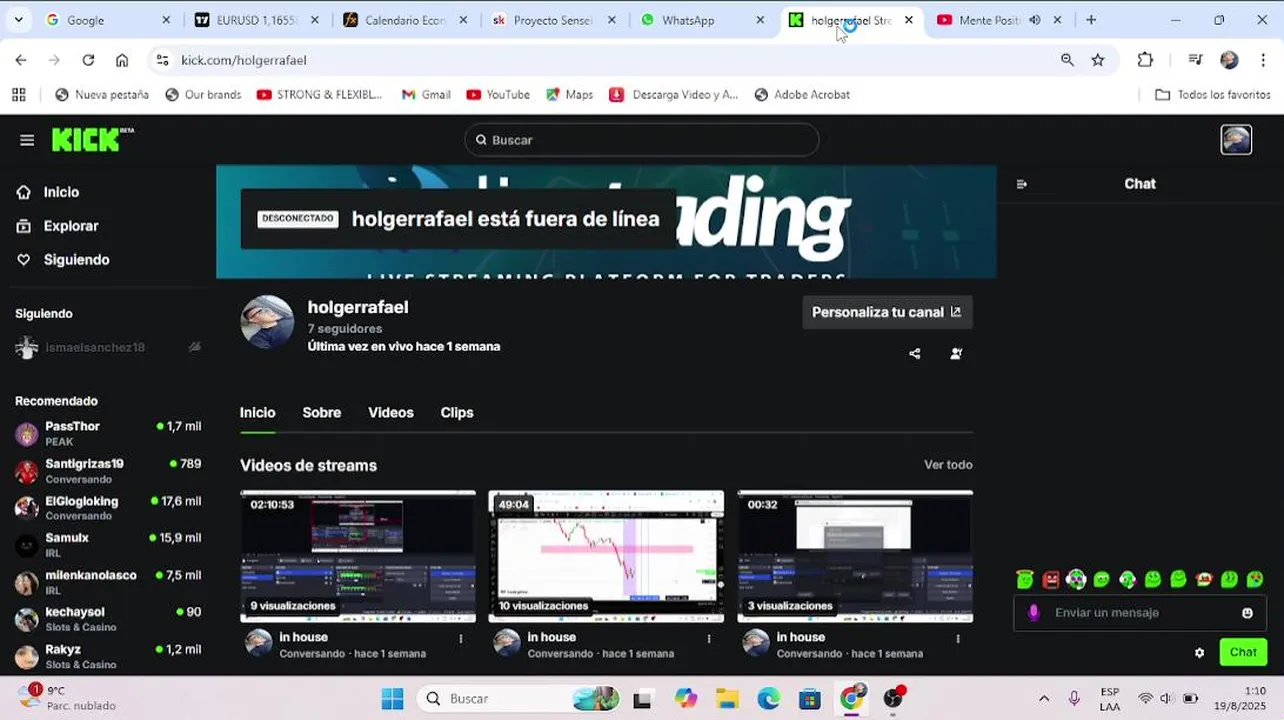Click the green Chat send button
The image size is (1284, 720).
click(1243, 652)
